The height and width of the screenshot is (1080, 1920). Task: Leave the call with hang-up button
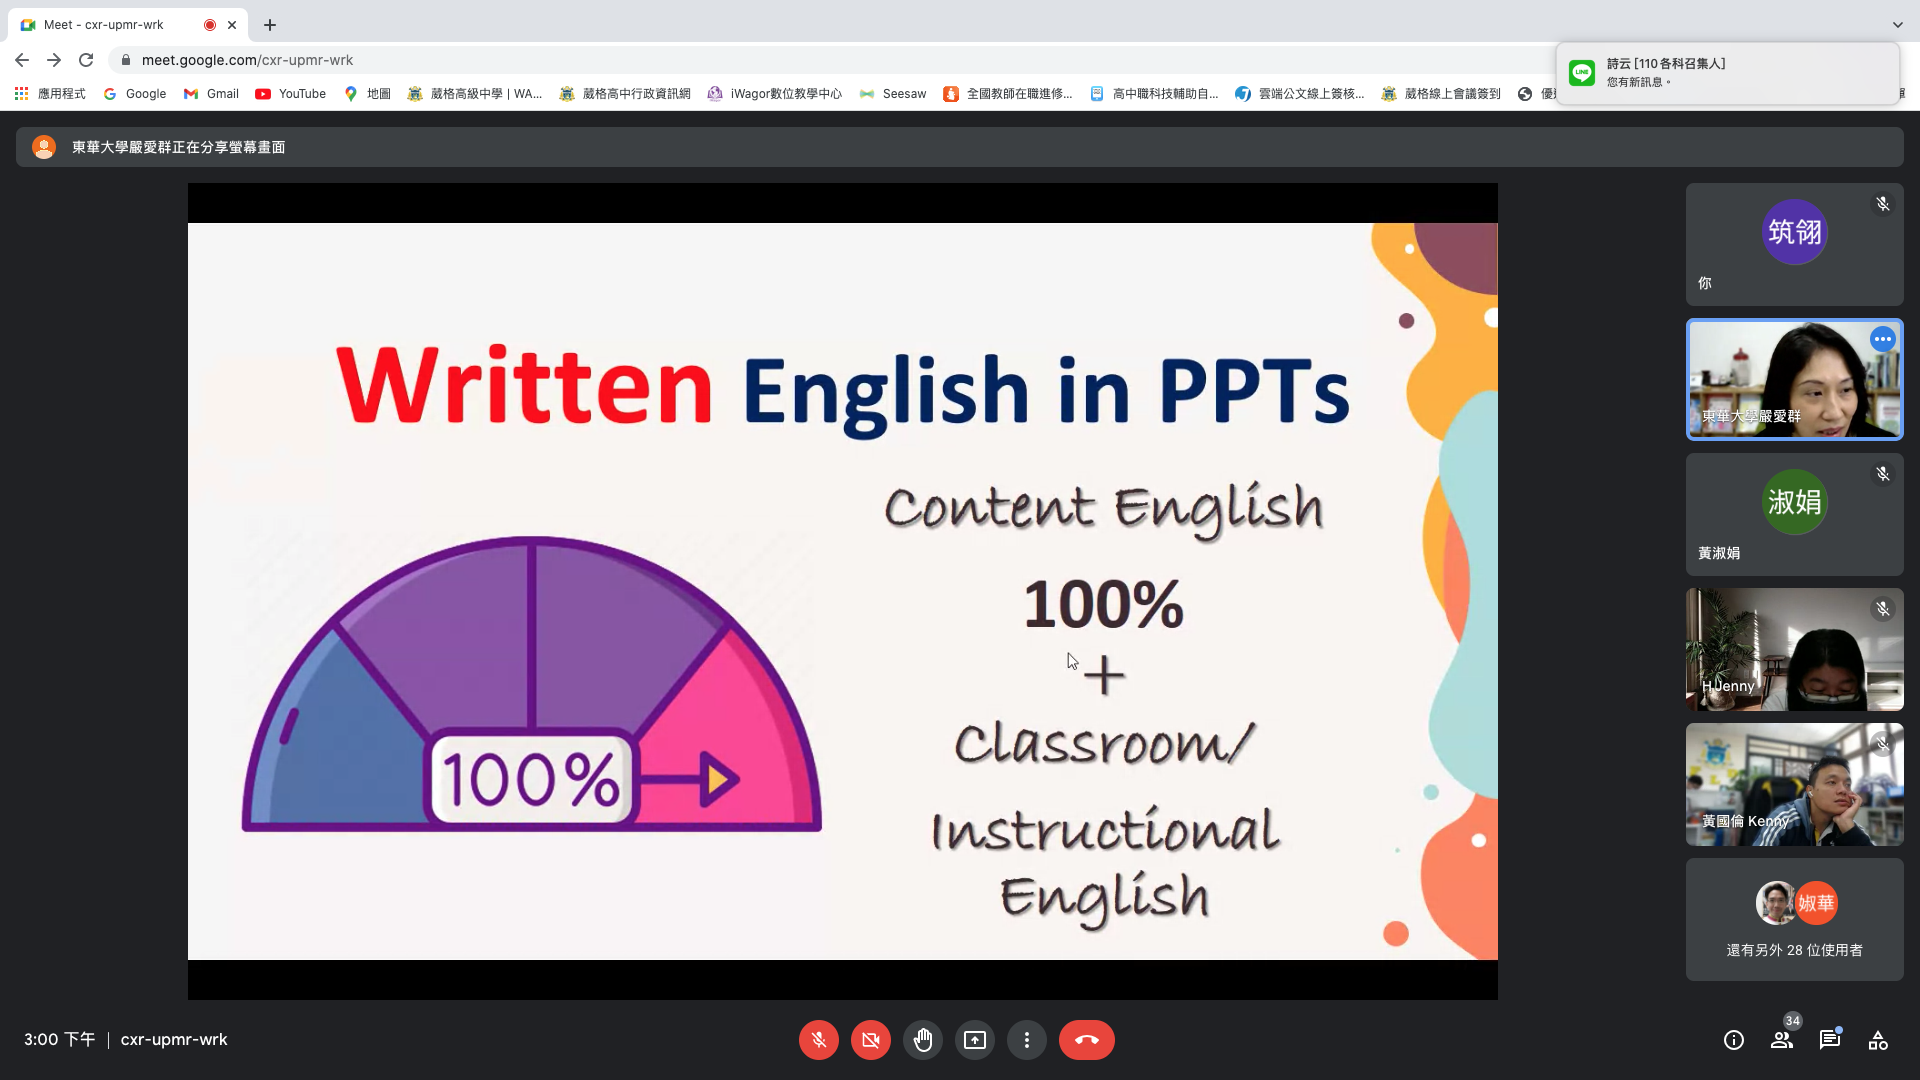tap(1086, 1040)
